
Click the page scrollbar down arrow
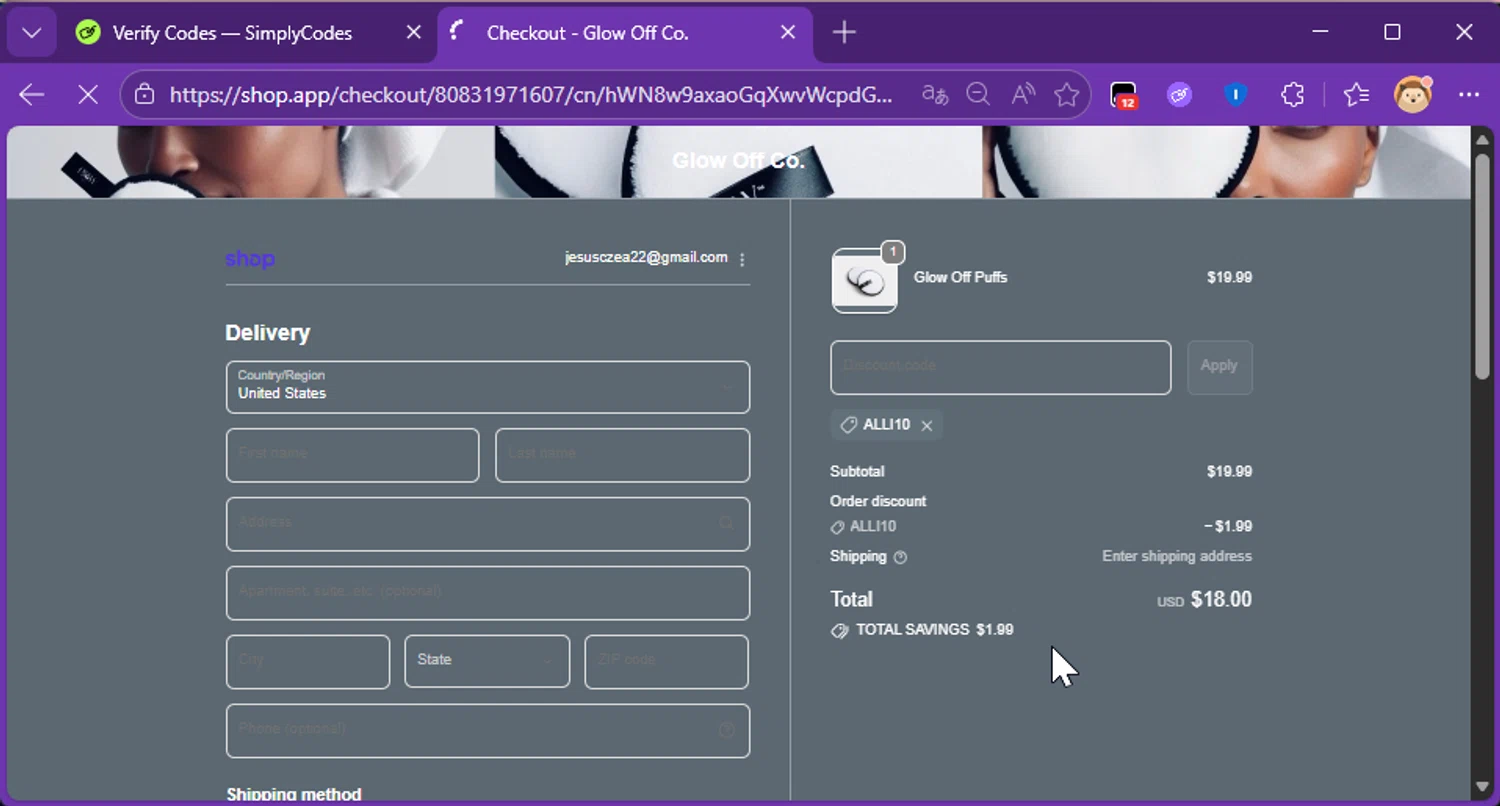coord(1483,788)
